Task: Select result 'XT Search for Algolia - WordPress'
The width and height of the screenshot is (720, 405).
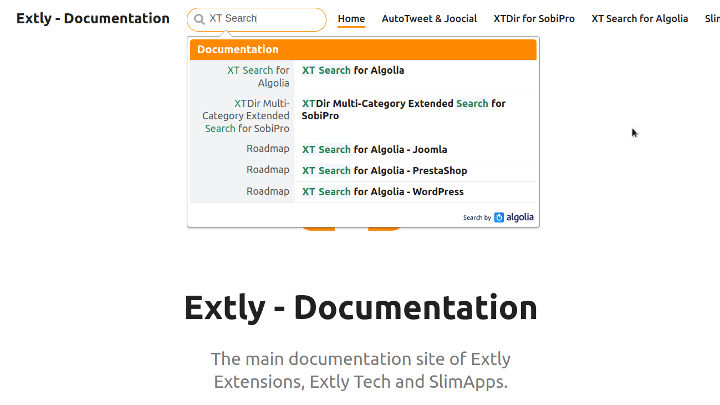Action: coord(382,192)
